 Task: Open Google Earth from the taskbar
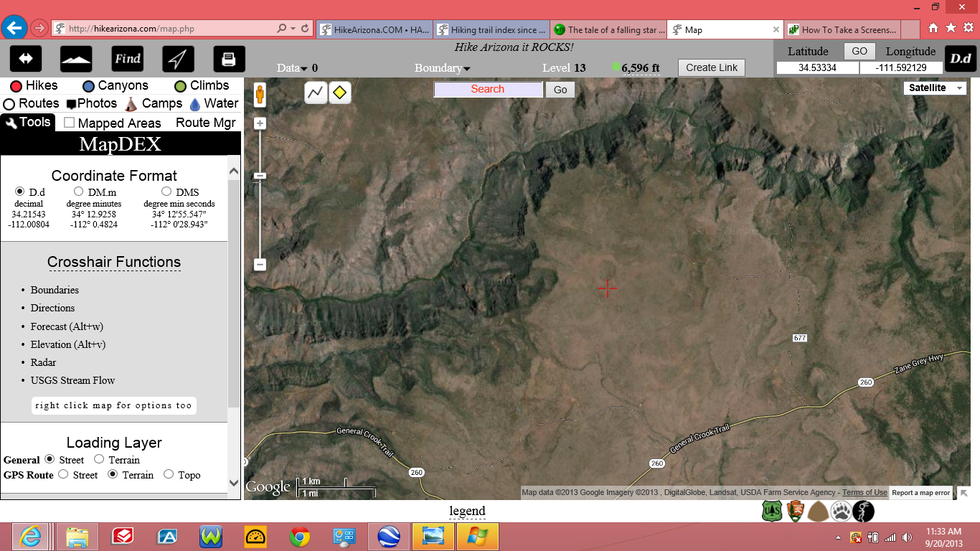389,537
